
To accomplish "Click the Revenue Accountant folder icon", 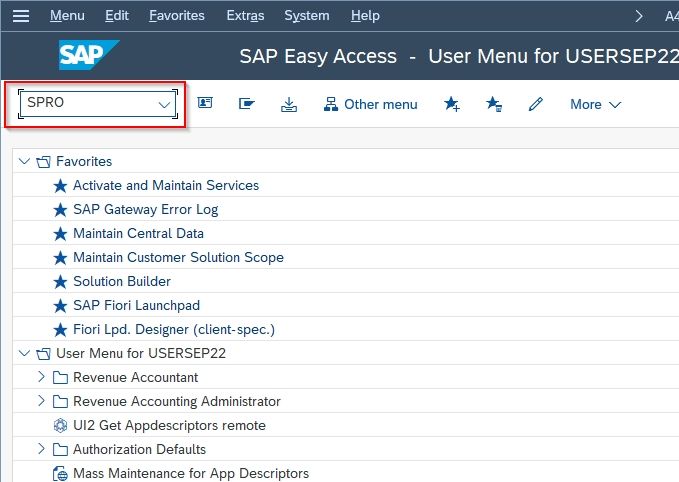I will tap(60, 378).
